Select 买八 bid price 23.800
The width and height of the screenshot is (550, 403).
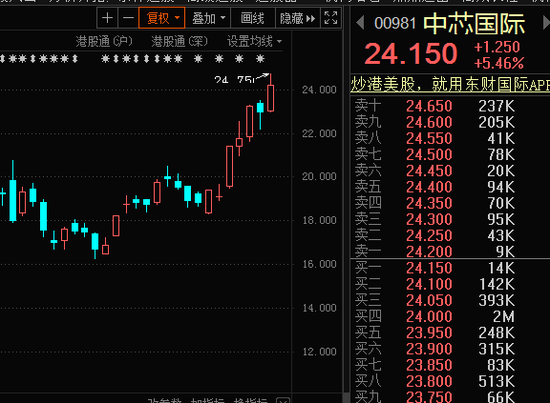click(x=429, y=381)
